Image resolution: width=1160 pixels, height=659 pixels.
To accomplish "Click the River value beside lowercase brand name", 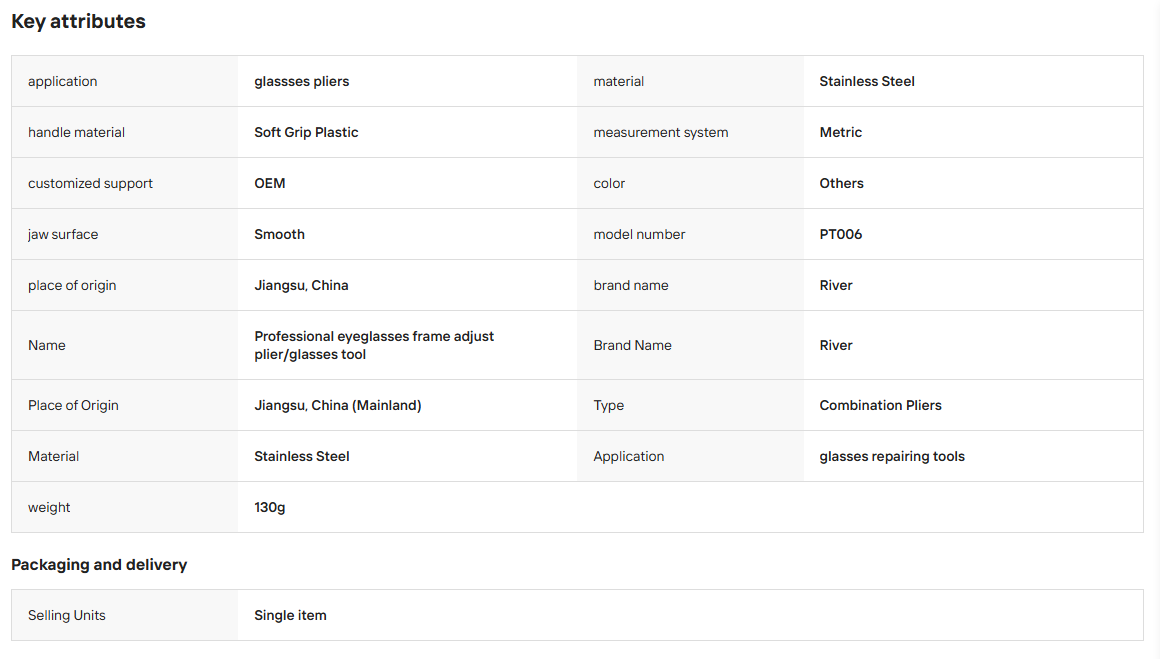I will [x=835, y=285].
